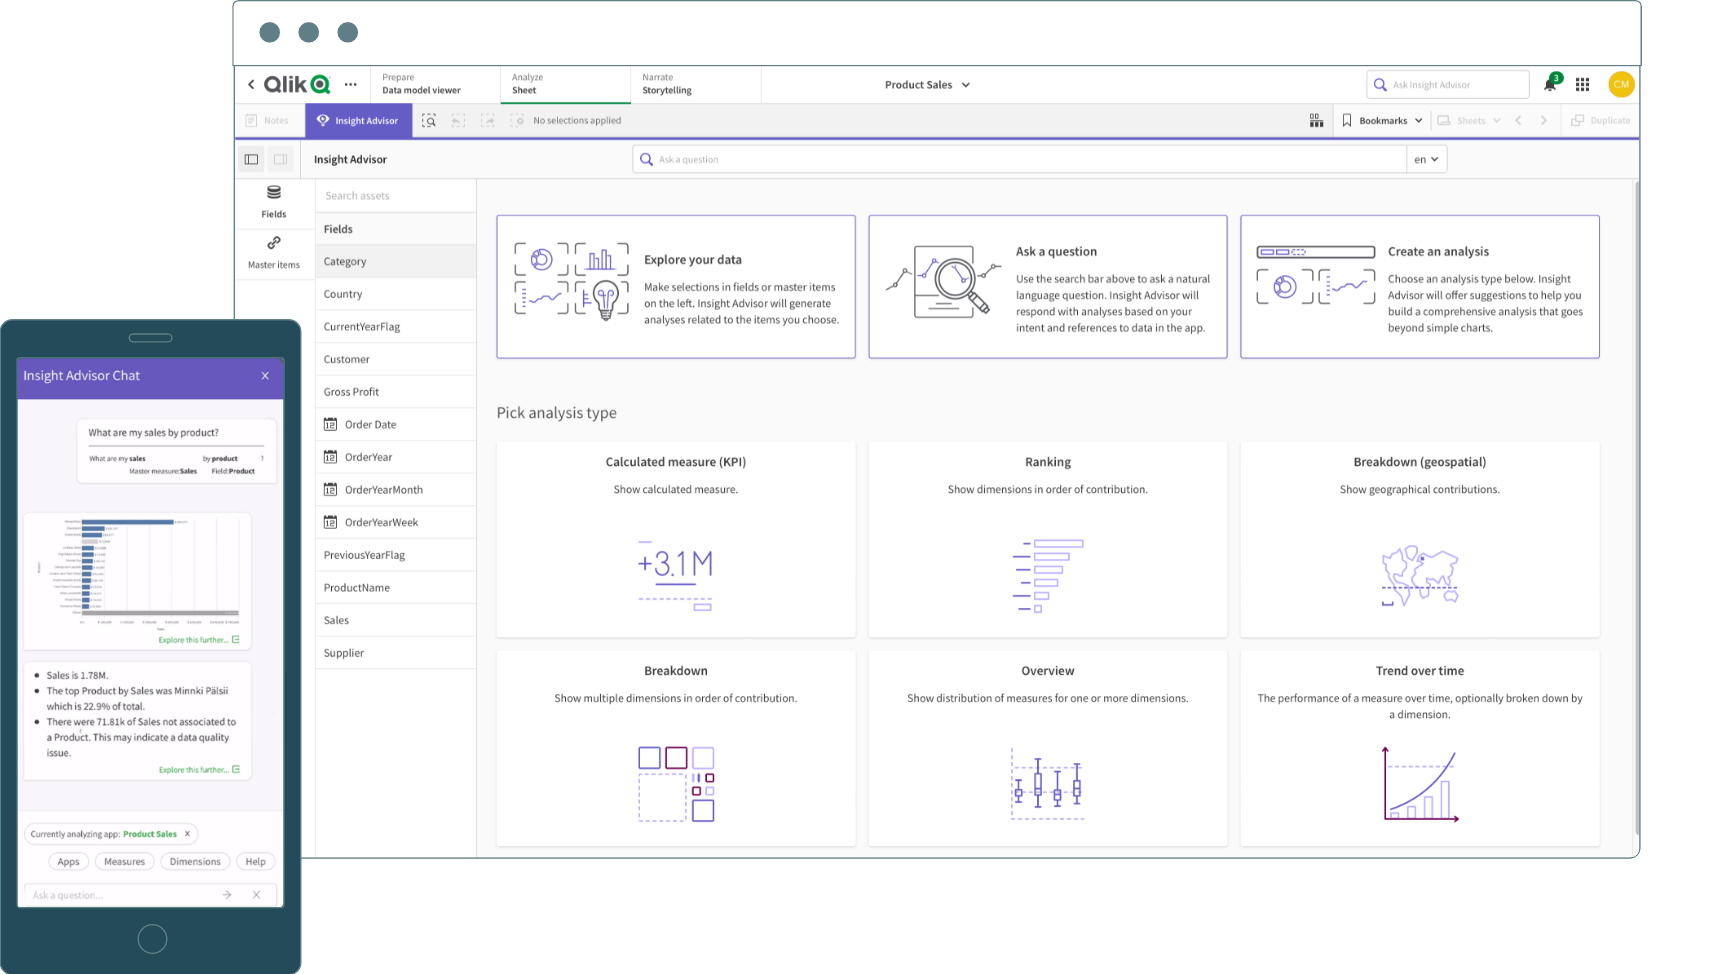The image size is (1720, 974).
Task: Click the chat send arrow icon
Action: point(227,895)
